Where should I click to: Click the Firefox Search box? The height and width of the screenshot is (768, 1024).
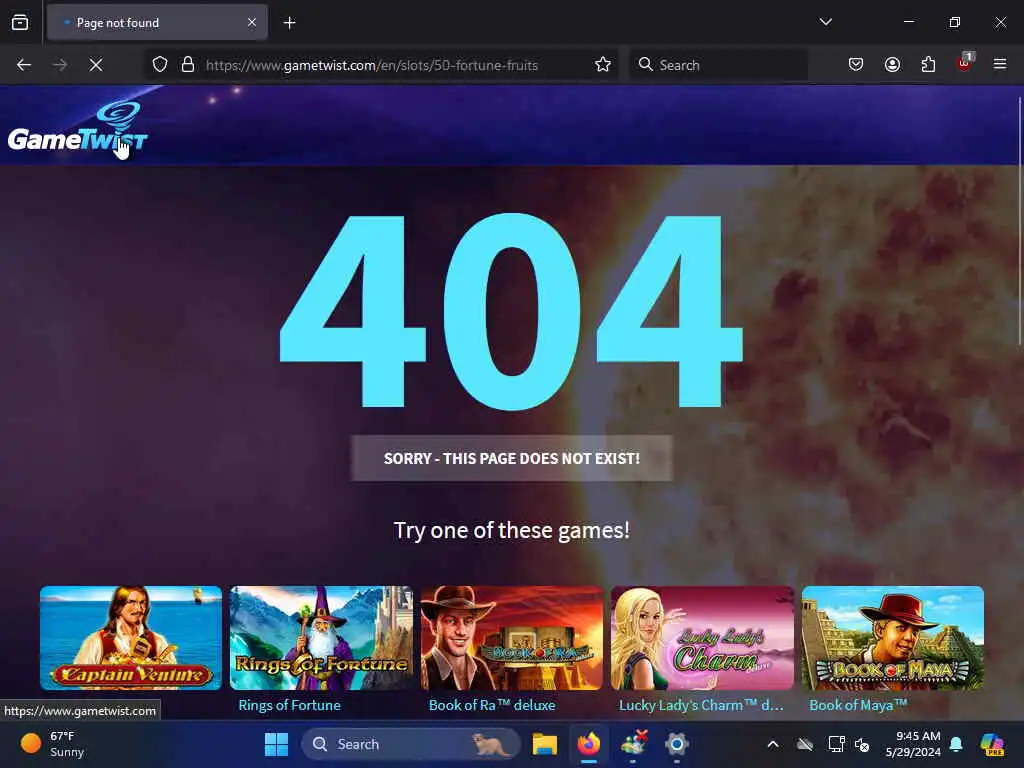718,65
